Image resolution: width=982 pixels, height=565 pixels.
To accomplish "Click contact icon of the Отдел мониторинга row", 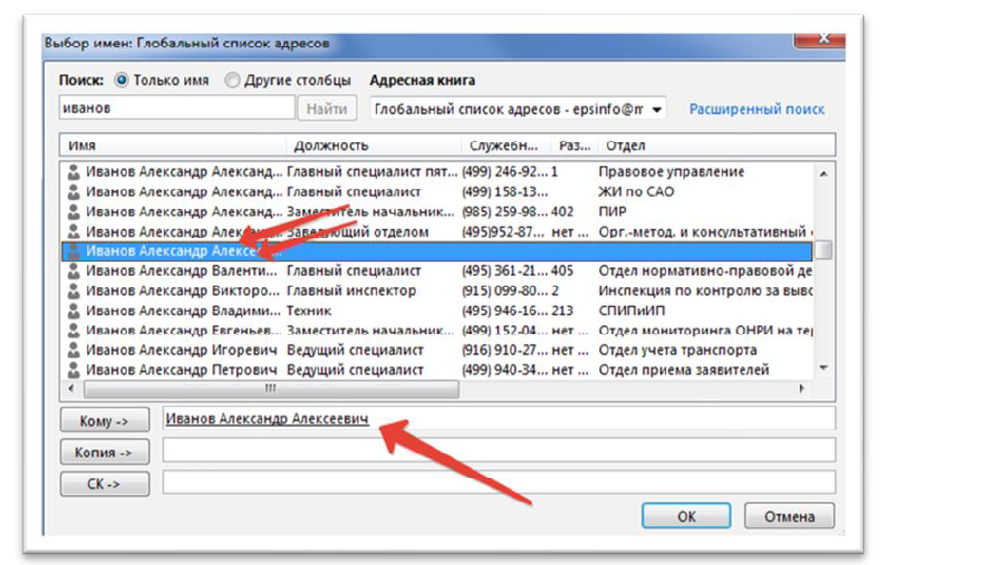I will click(73, 330).
